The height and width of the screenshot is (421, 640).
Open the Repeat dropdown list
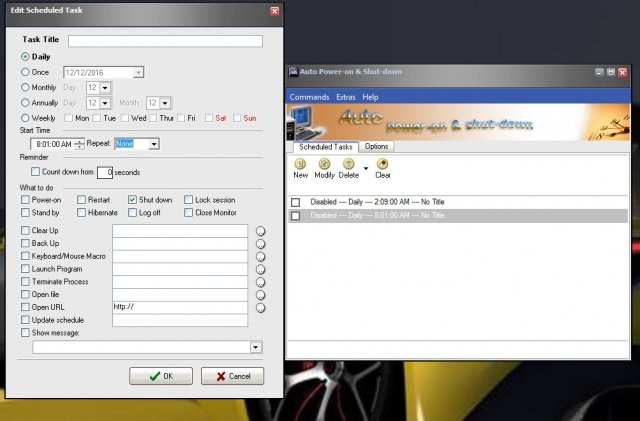153,144
